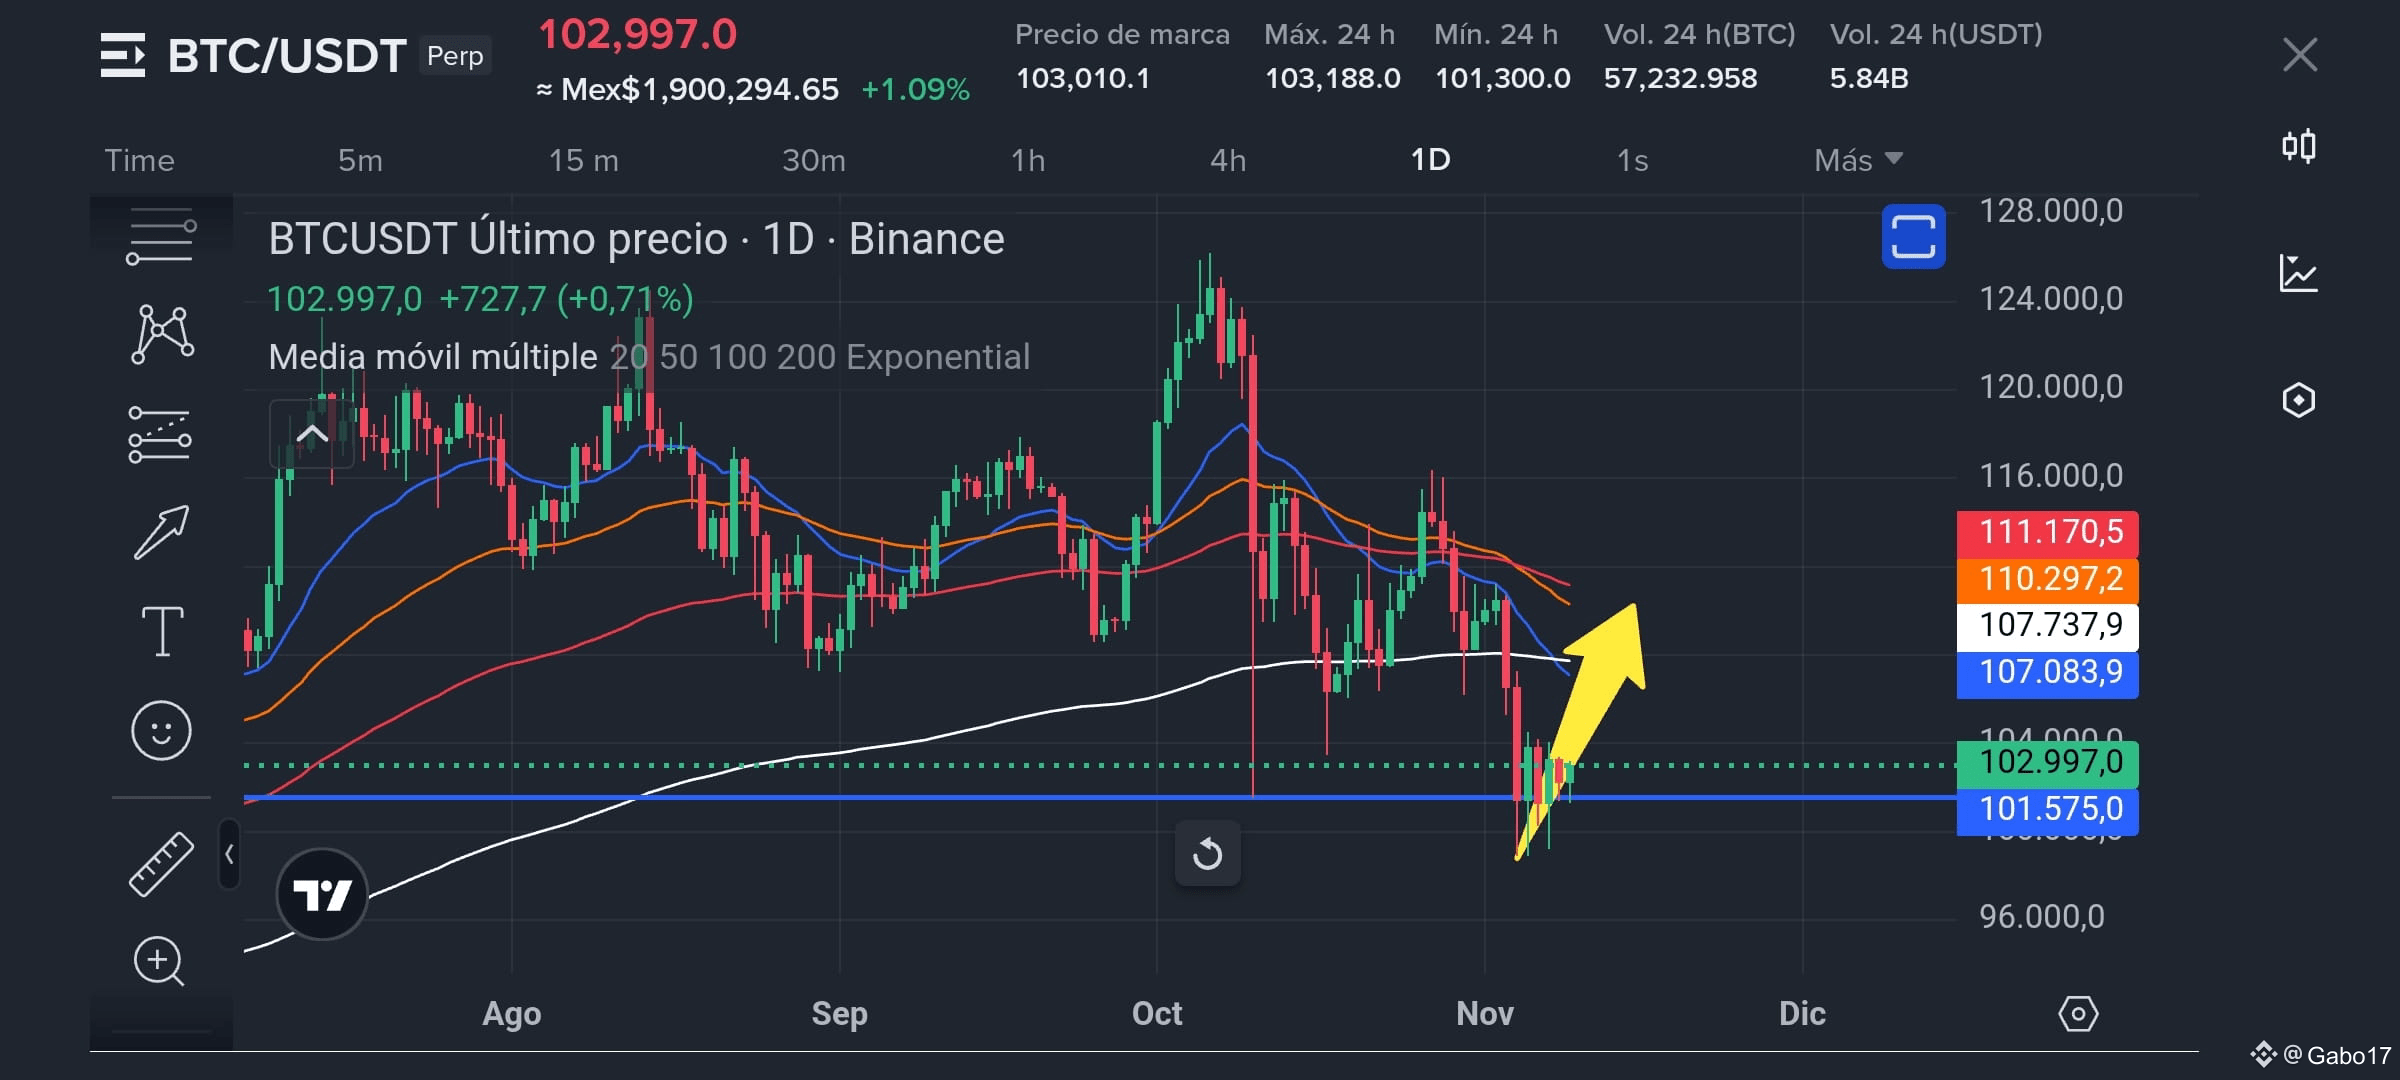Viewport: 2400px width, 1080px height.
Task: Switch to the Time chart tab
Action: [139, 160]
